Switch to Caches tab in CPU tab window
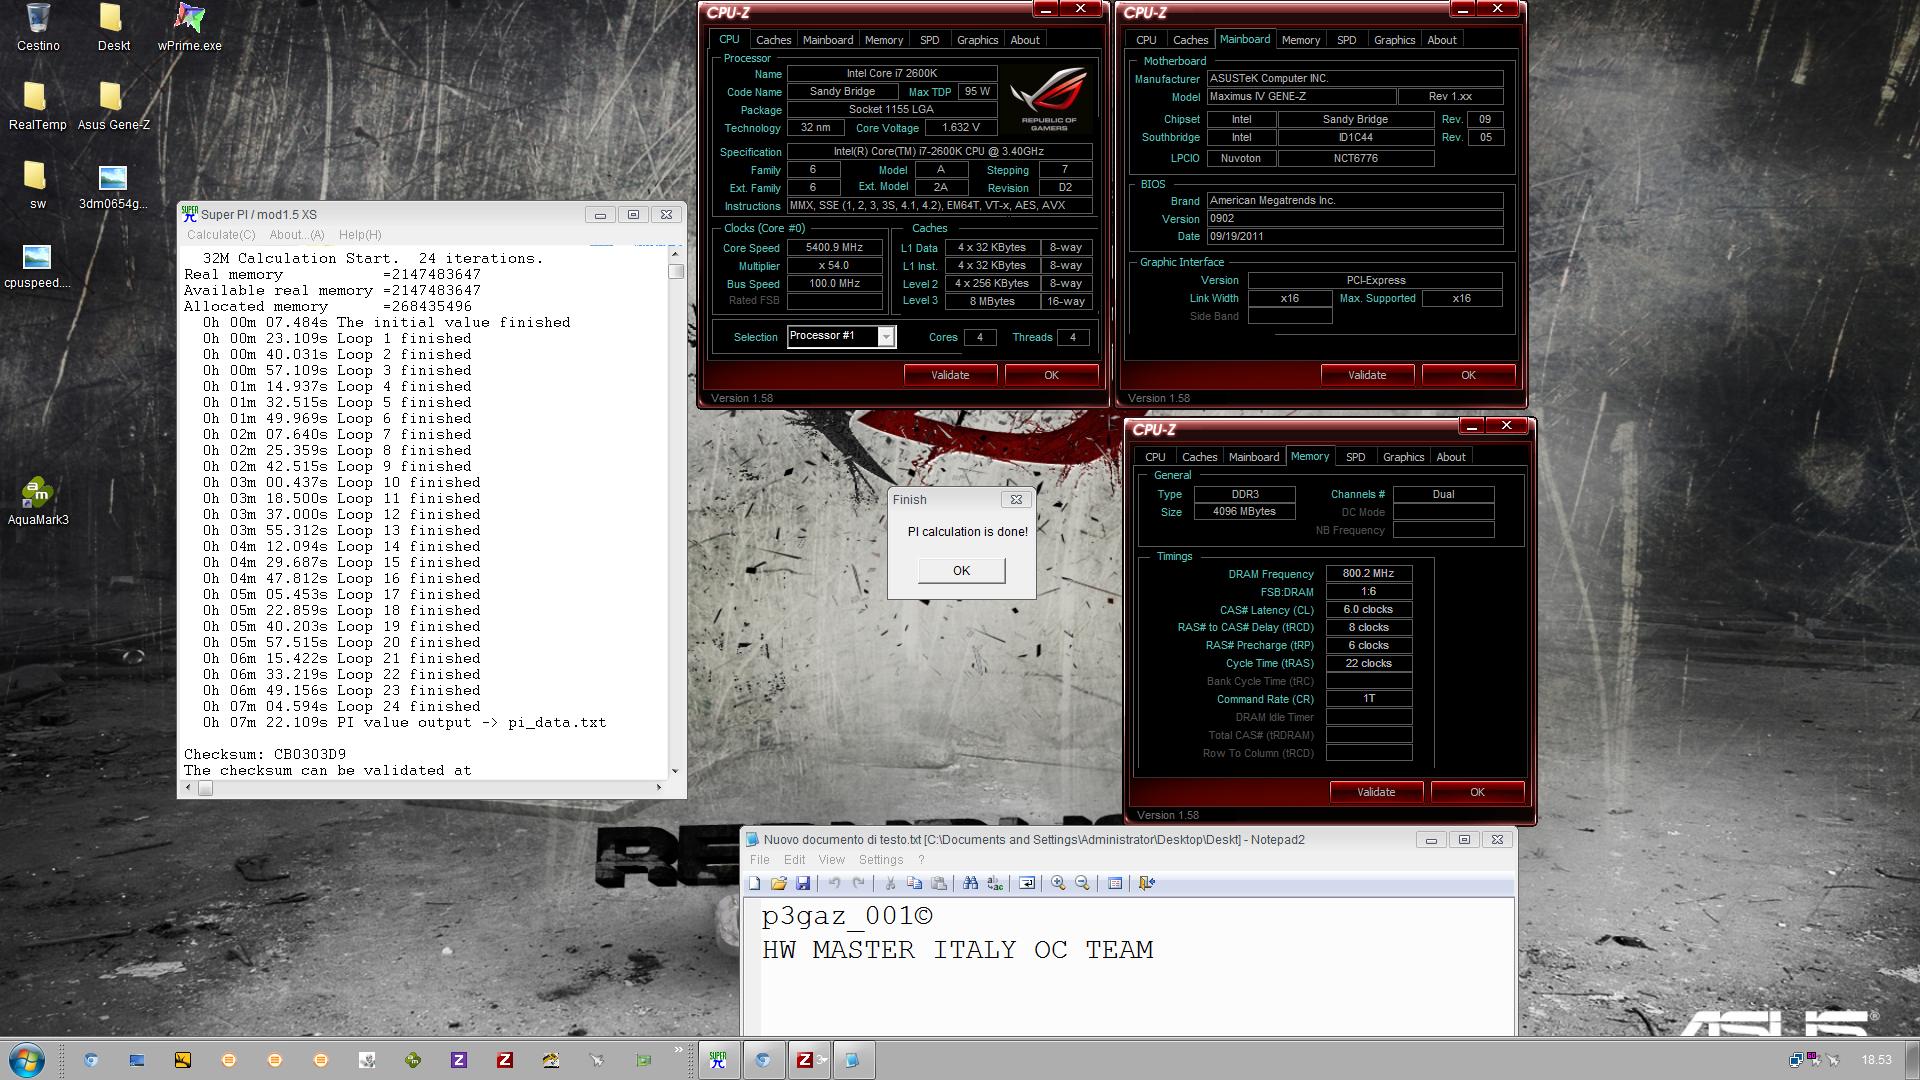Viewport: 1920px width, 1080px height. pos(773,40)
